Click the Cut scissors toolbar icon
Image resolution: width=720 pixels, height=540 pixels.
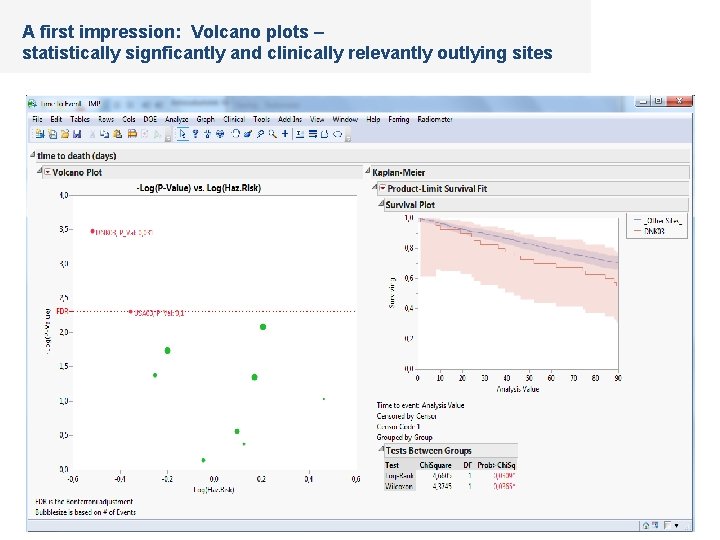(92, 134)
